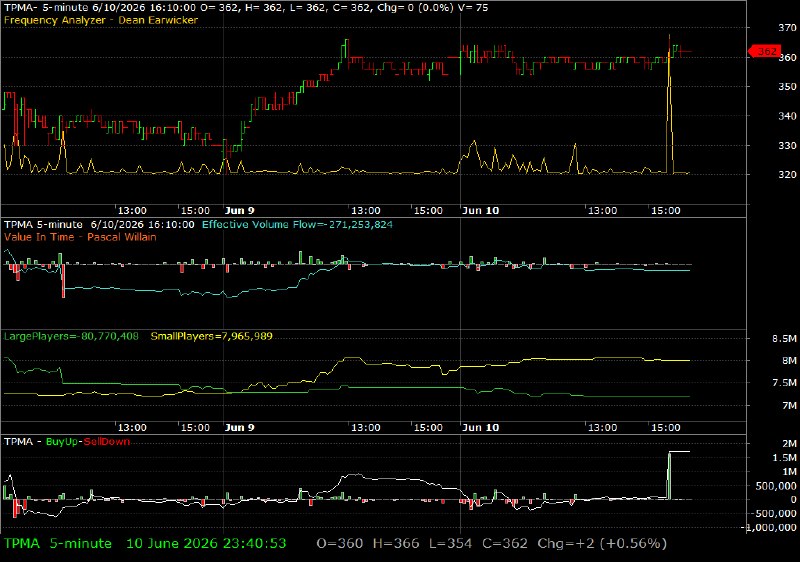Click the 7.5M axis label
800x562 pixels.
785,382
